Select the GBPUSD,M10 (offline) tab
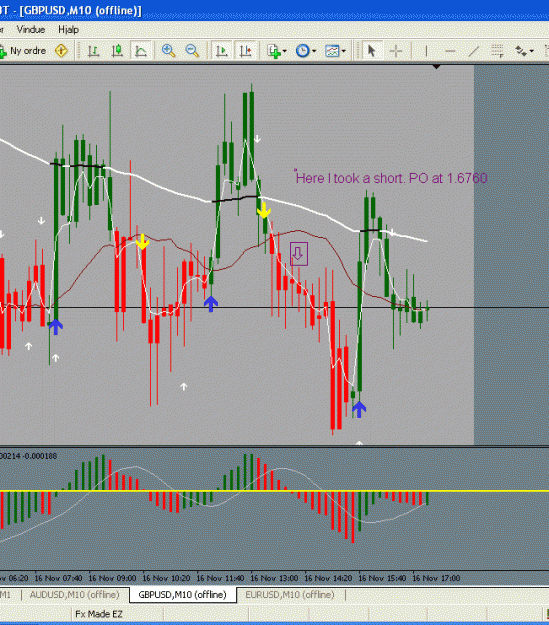549x625 pixels. pos(182,595)
